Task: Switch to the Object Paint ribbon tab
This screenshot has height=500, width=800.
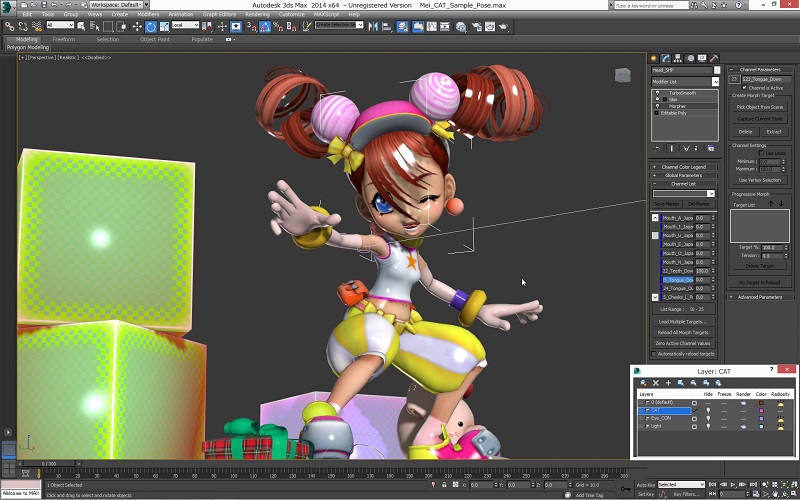Action: tap(155, 39)
